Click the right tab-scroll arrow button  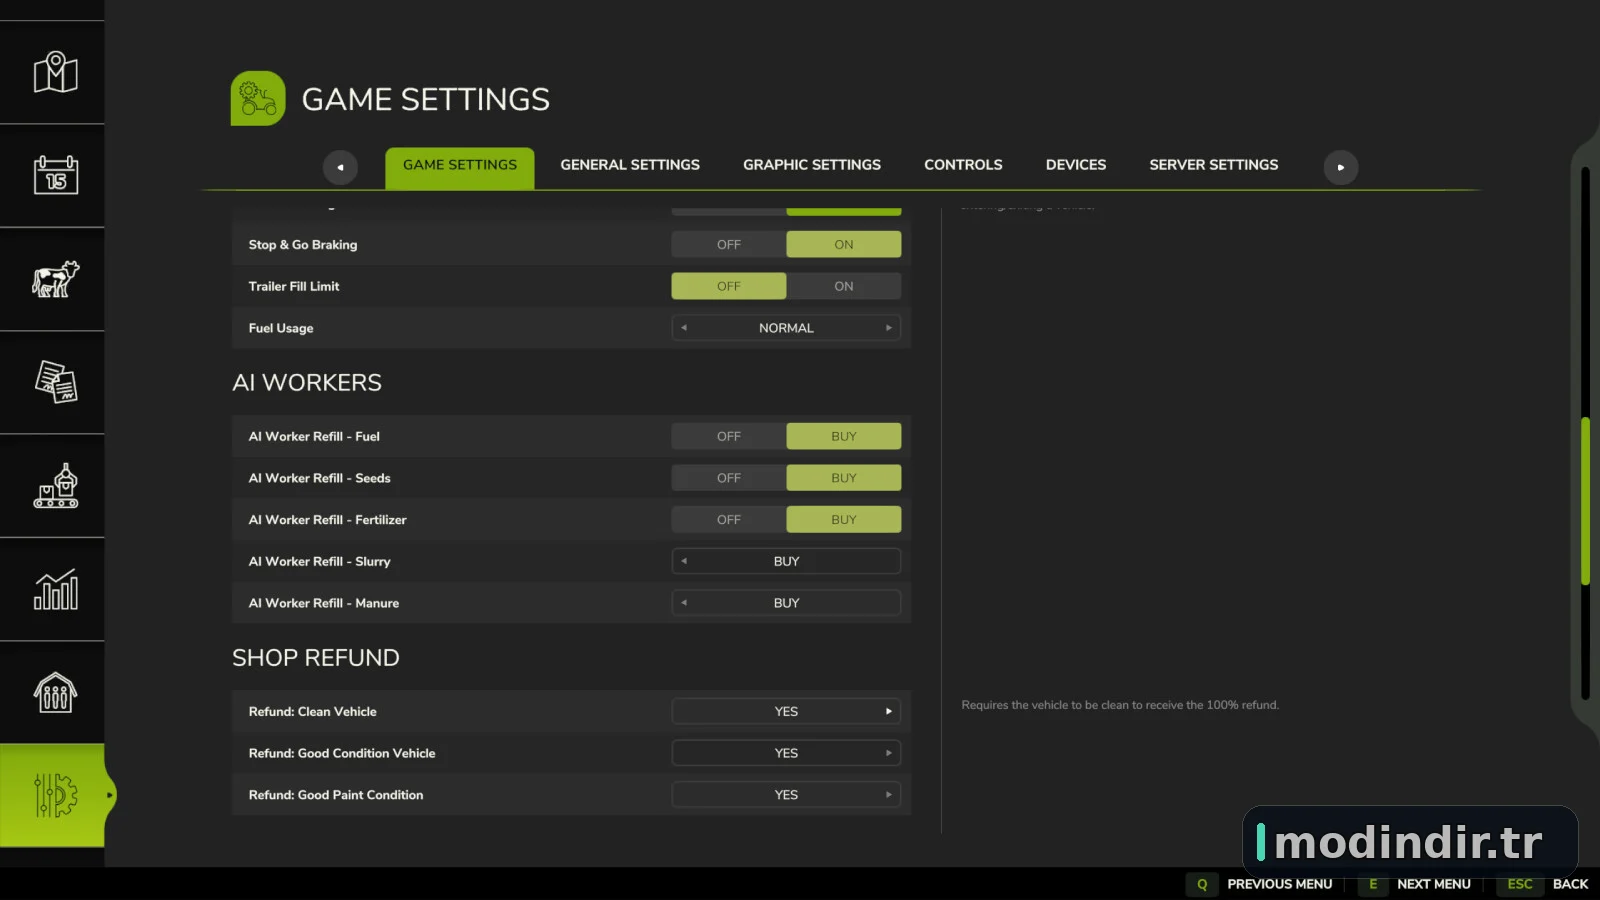[x=1341, y=167]
